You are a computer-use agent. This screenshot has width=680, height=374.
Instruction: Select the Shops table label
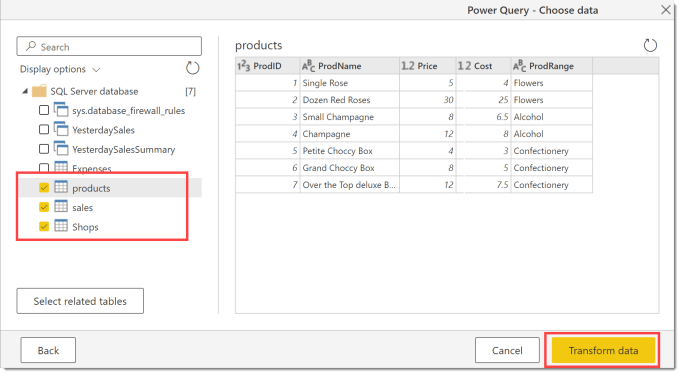(x=85, y=227)
